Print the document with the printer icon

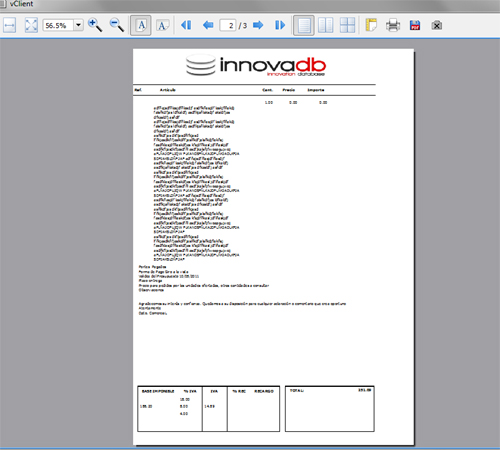coord(393,25)
